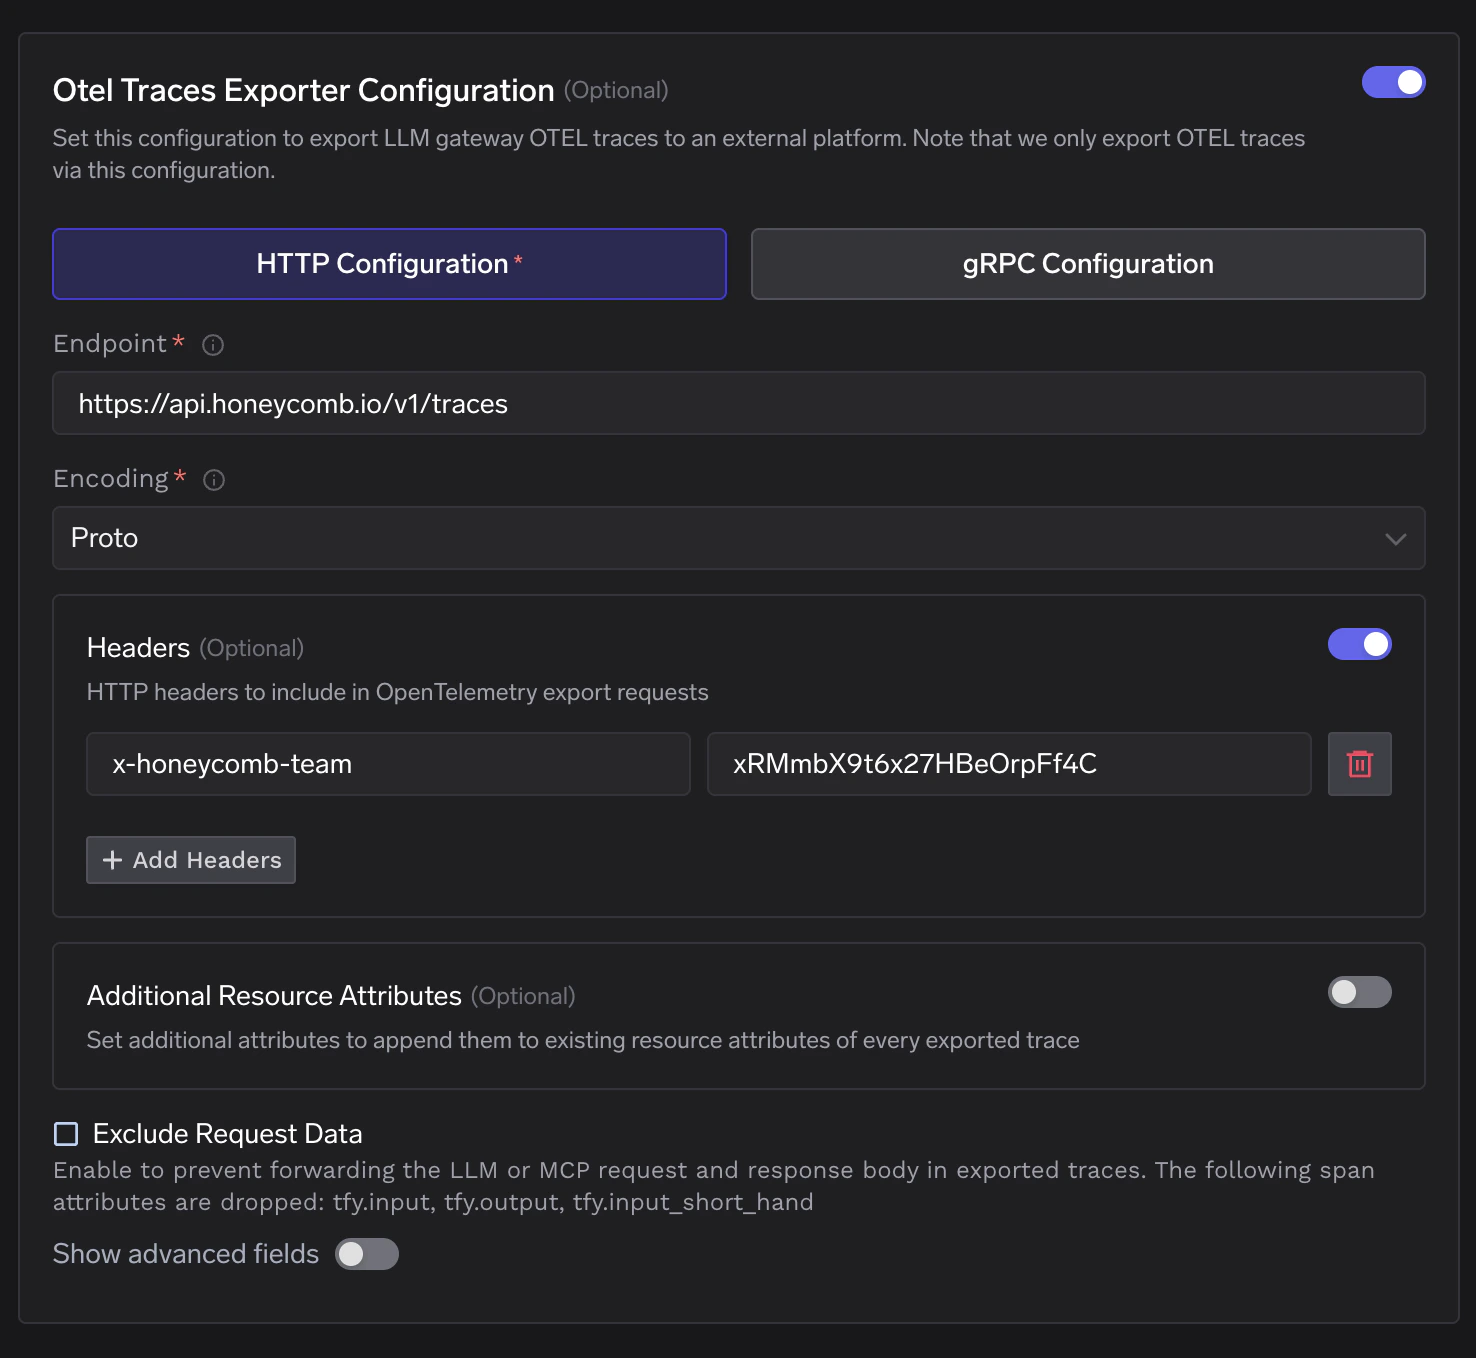Screen dimensions: 1476x1358
Task: Click the Endpoint URL input field
Action: pos(739,403)
